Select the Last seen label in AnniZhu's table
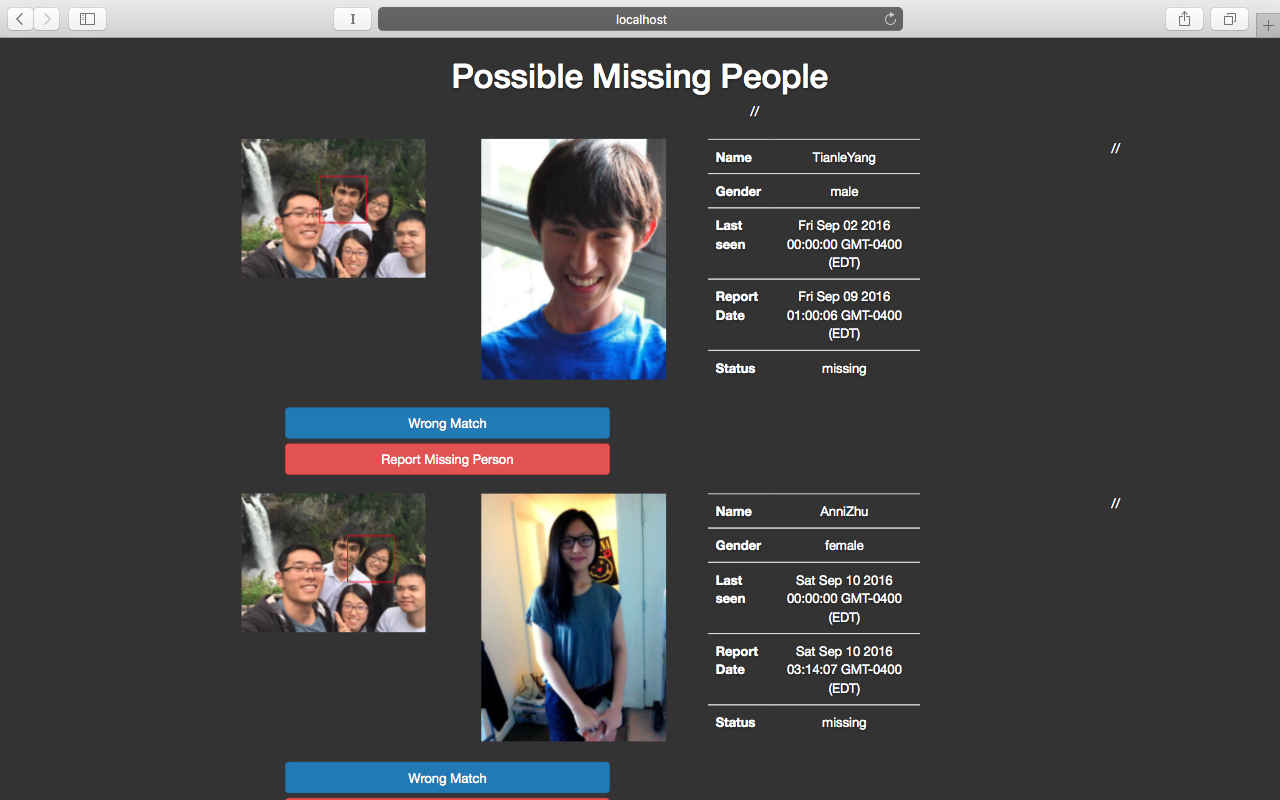 (x=730, y=589)
